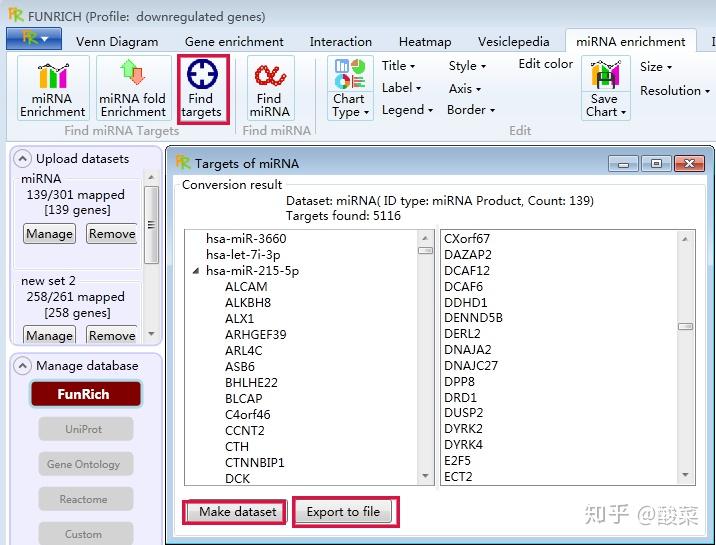This screenshot has height=545, width=716.
Task: Select hsa-miR-3660 in the tree
Action: coord(246,239)
